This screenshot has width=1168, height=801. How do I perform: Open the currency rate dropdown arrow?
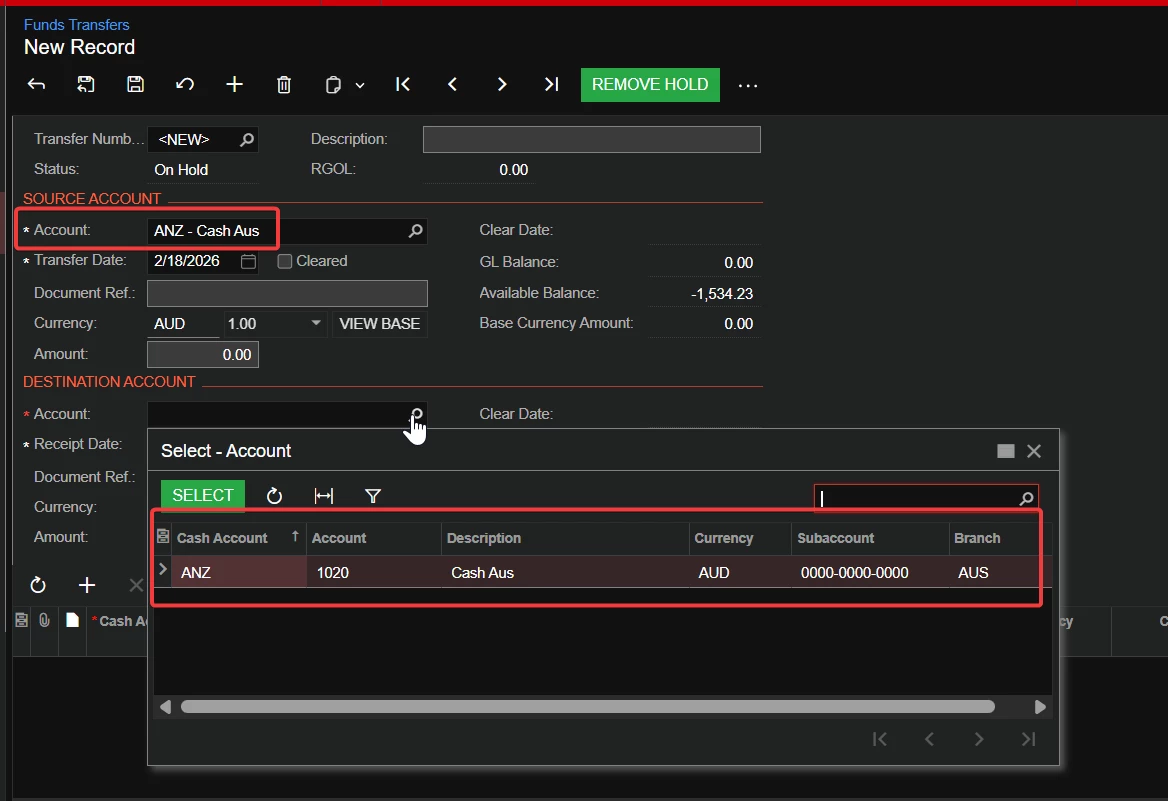click(x=316, y=323)
